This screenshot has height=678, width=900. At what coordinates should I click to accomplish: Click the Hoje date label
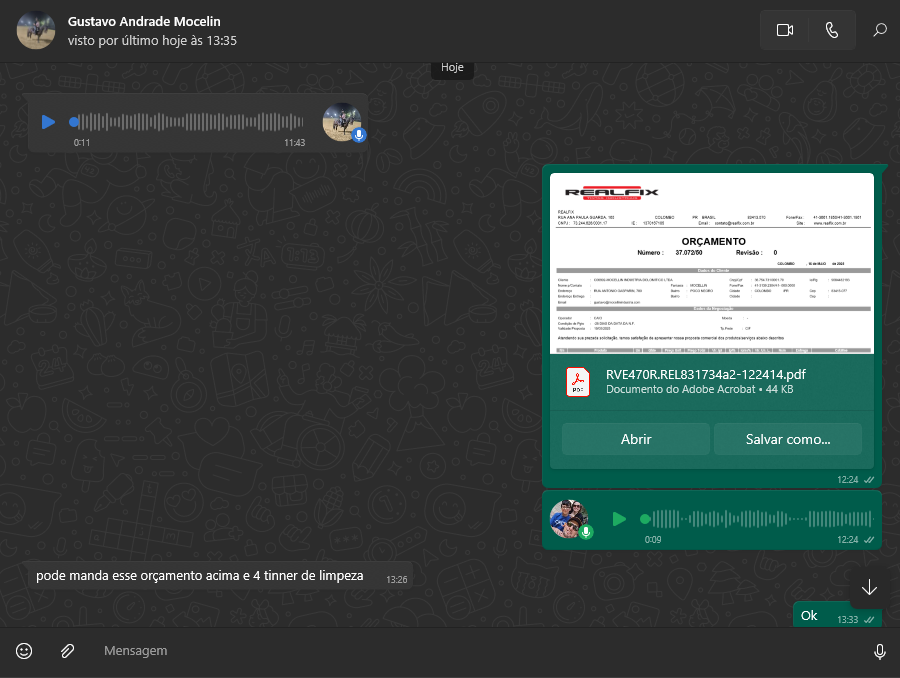[452, 68]
